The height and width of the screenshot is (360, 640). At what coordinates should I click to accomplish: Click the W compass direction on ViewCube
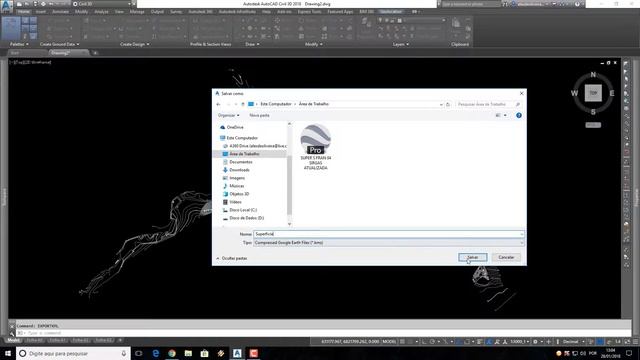click(574, 93)
